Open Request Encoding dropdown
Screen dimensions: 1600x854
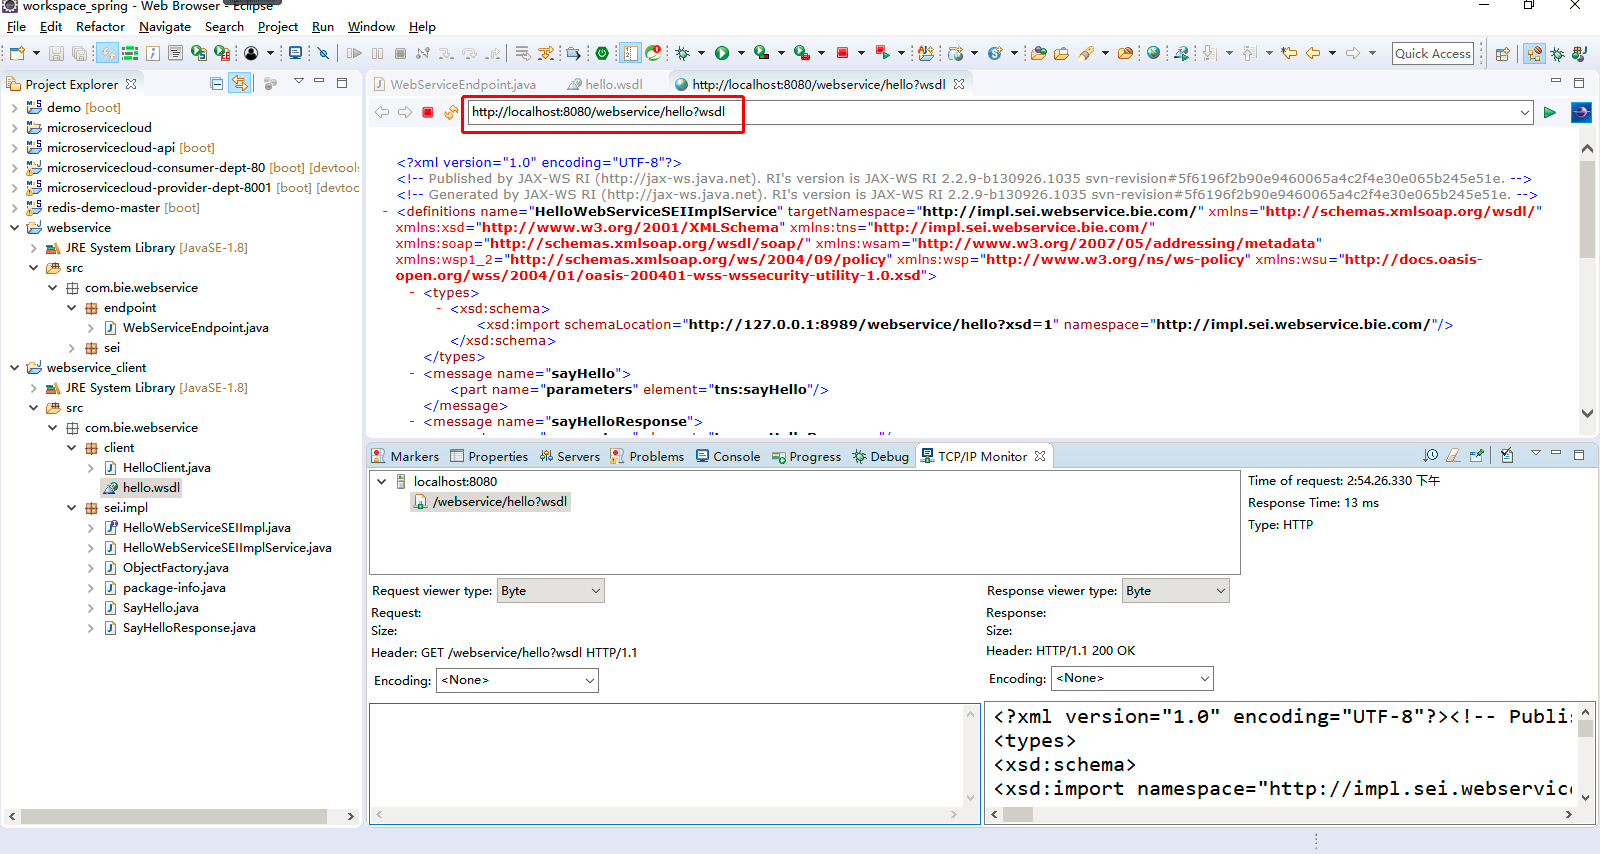pos(517,680)
